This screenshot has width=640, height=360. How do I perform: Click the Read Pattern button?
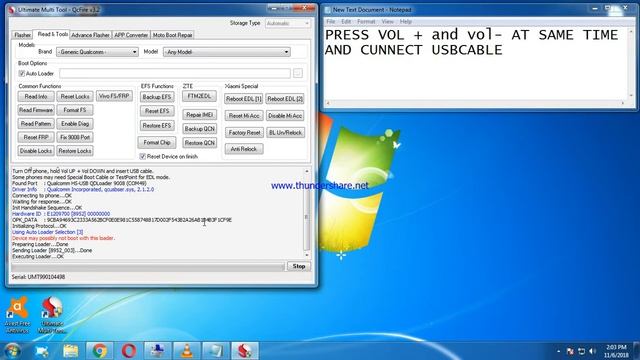click(x=36, y=124)
